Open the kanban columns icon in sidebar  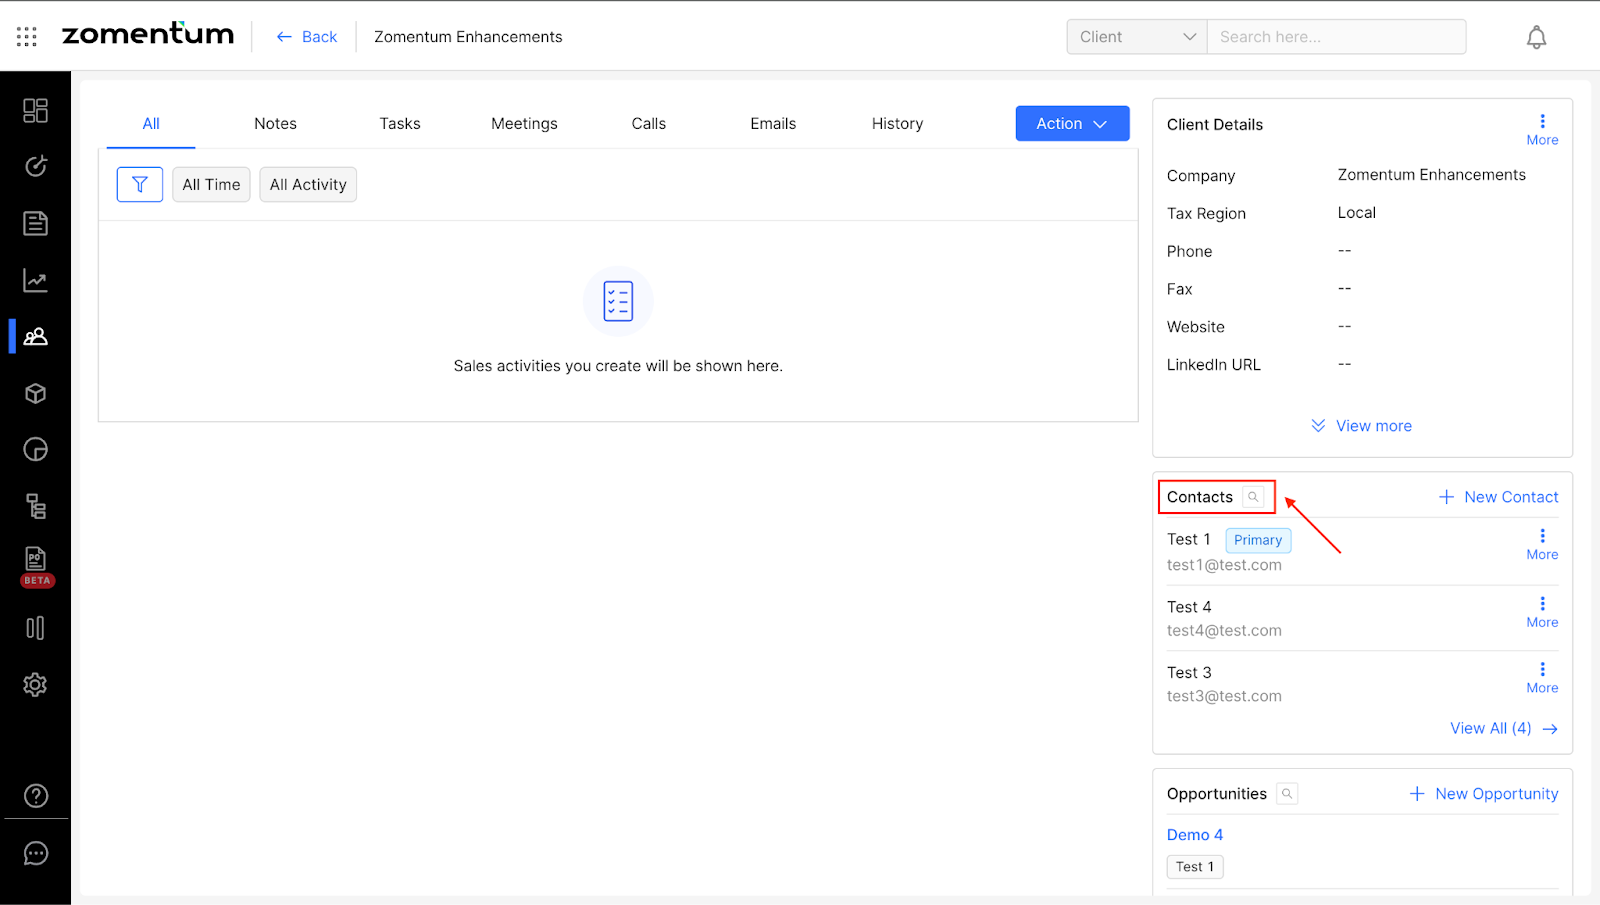pos(35,628)
